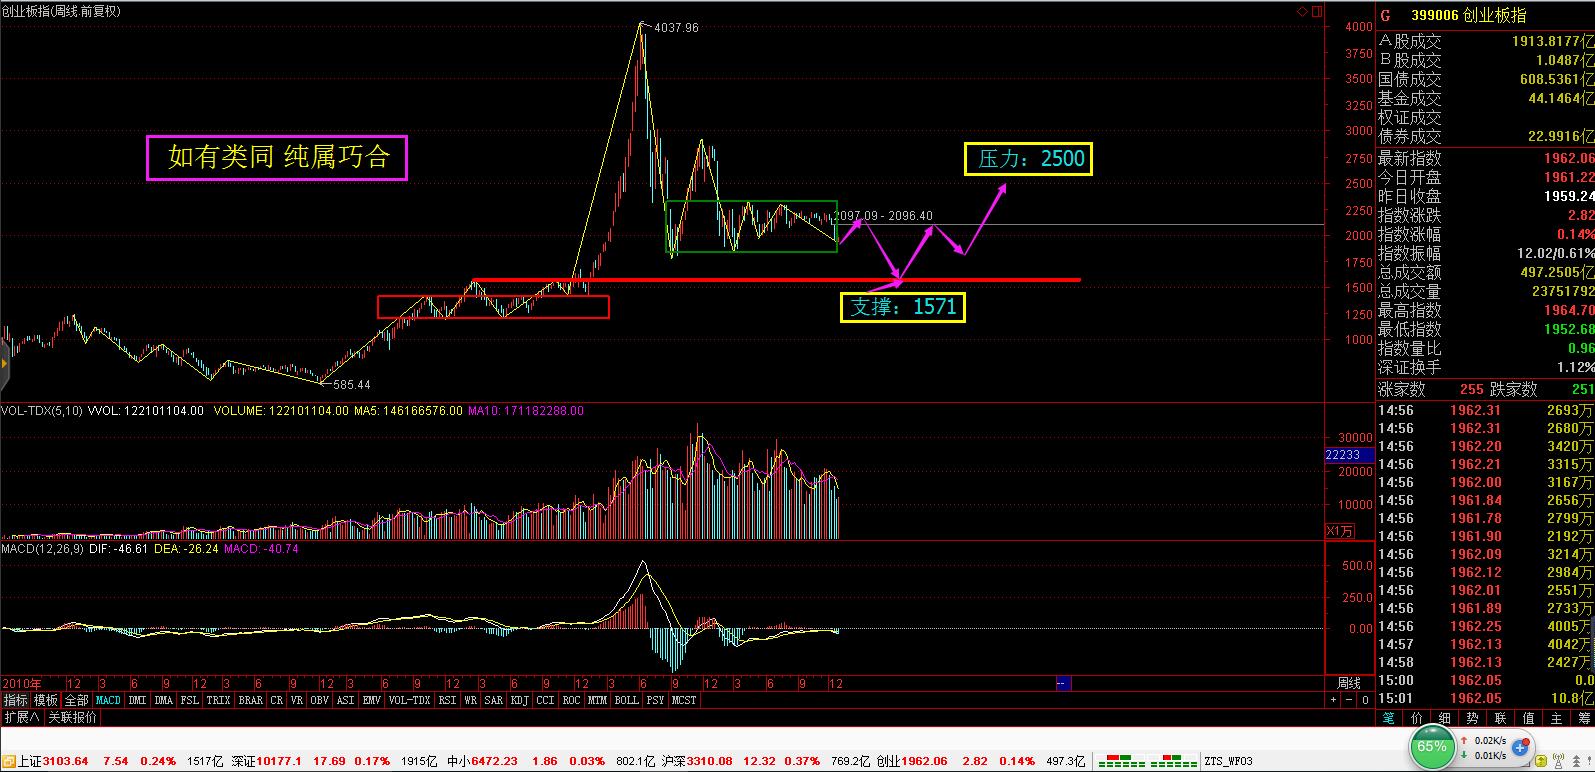Click the yellow icon left of 上证
Screen dimensions: 1595x772
(9, 762)
